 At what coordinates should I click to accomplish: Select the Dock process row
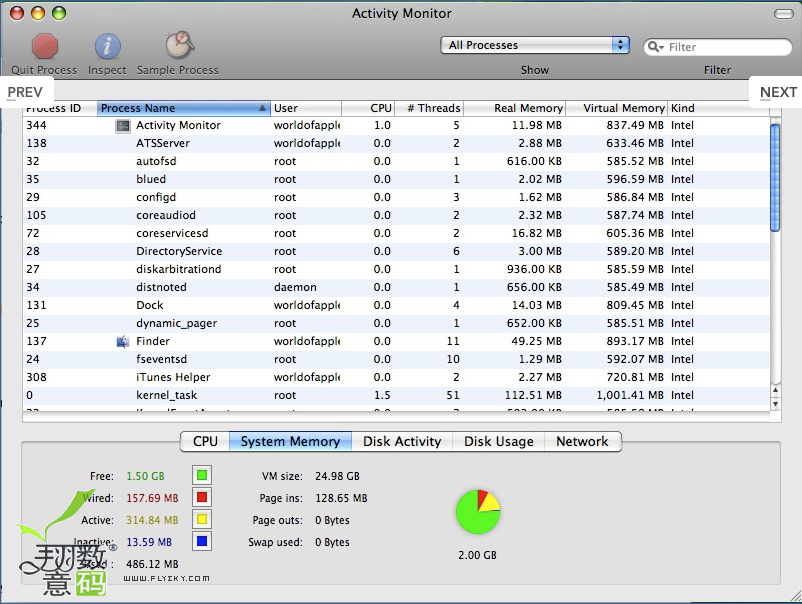click(396, 305)
